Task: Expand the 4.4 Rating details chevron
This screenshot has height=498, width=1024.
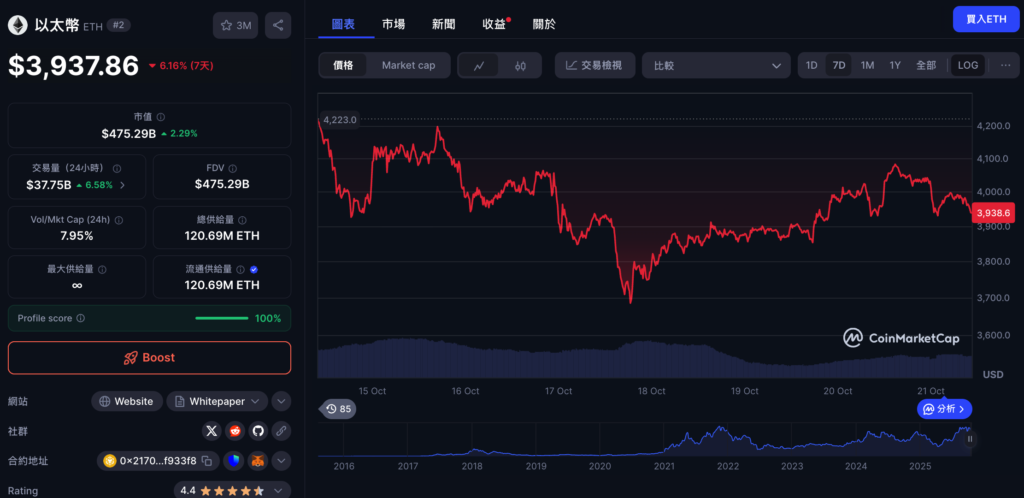Action: click(282, 490)
